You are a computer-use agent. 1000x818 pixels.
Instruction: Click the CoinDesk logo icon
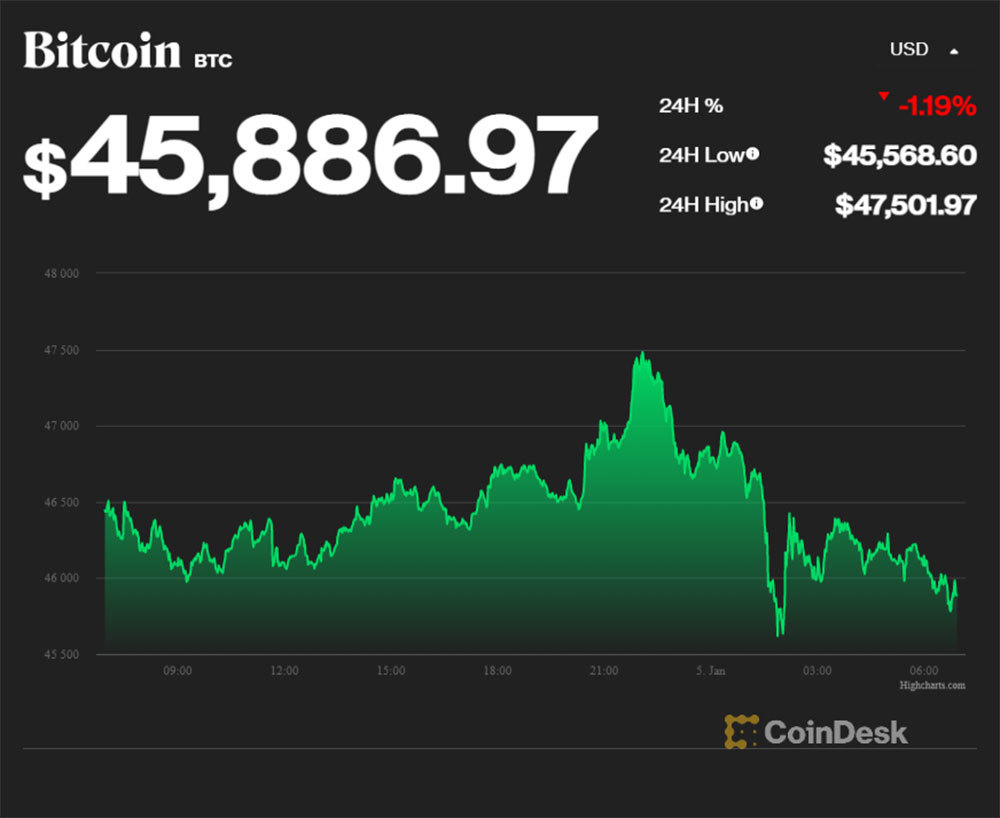(x=741, y=731)
